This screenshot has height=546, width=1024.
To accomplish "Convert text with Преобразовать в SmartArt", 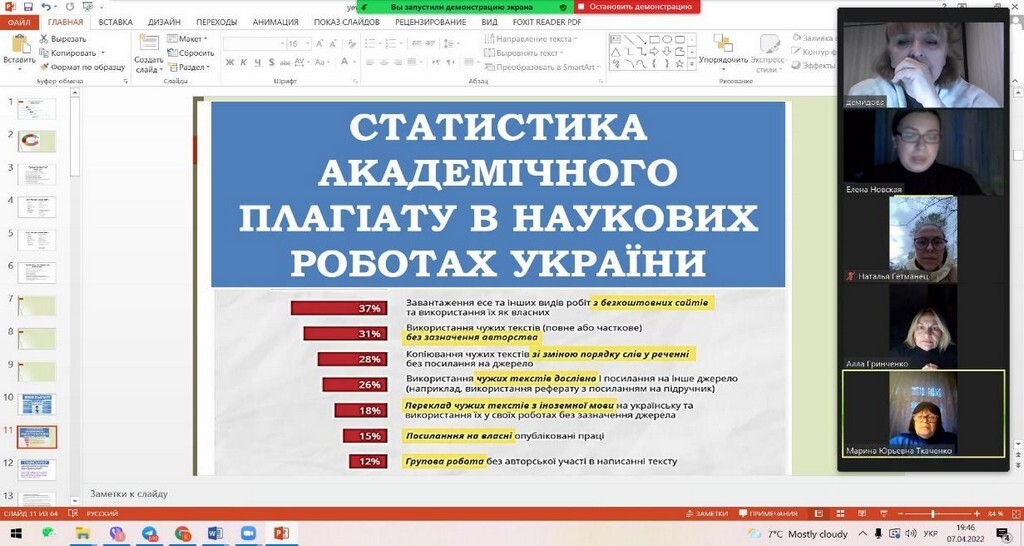I will click(x=543, y=67).
